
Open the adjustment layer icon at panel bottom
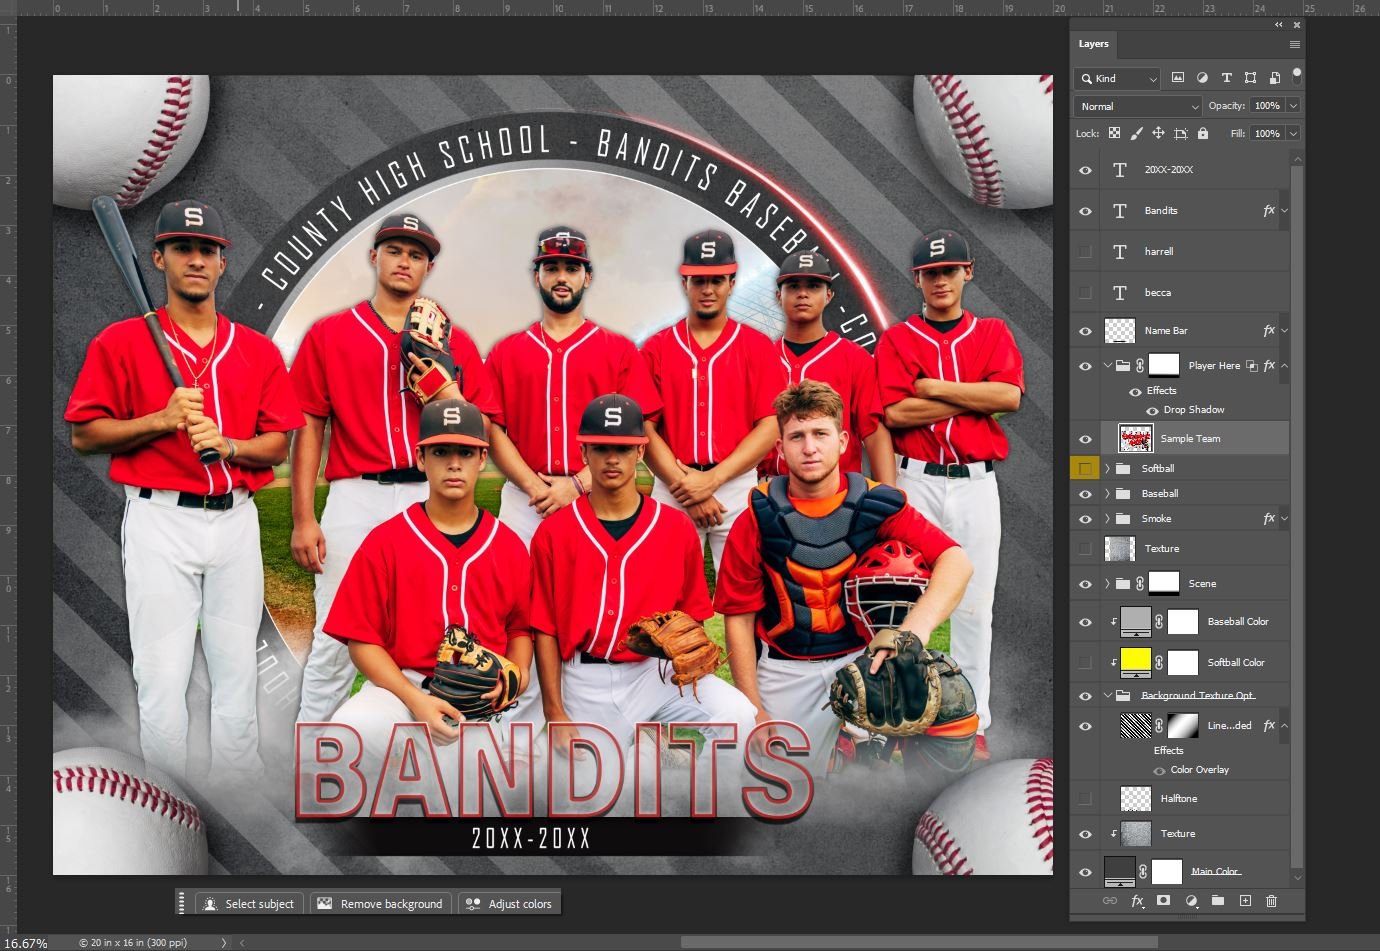(1190, 901)
